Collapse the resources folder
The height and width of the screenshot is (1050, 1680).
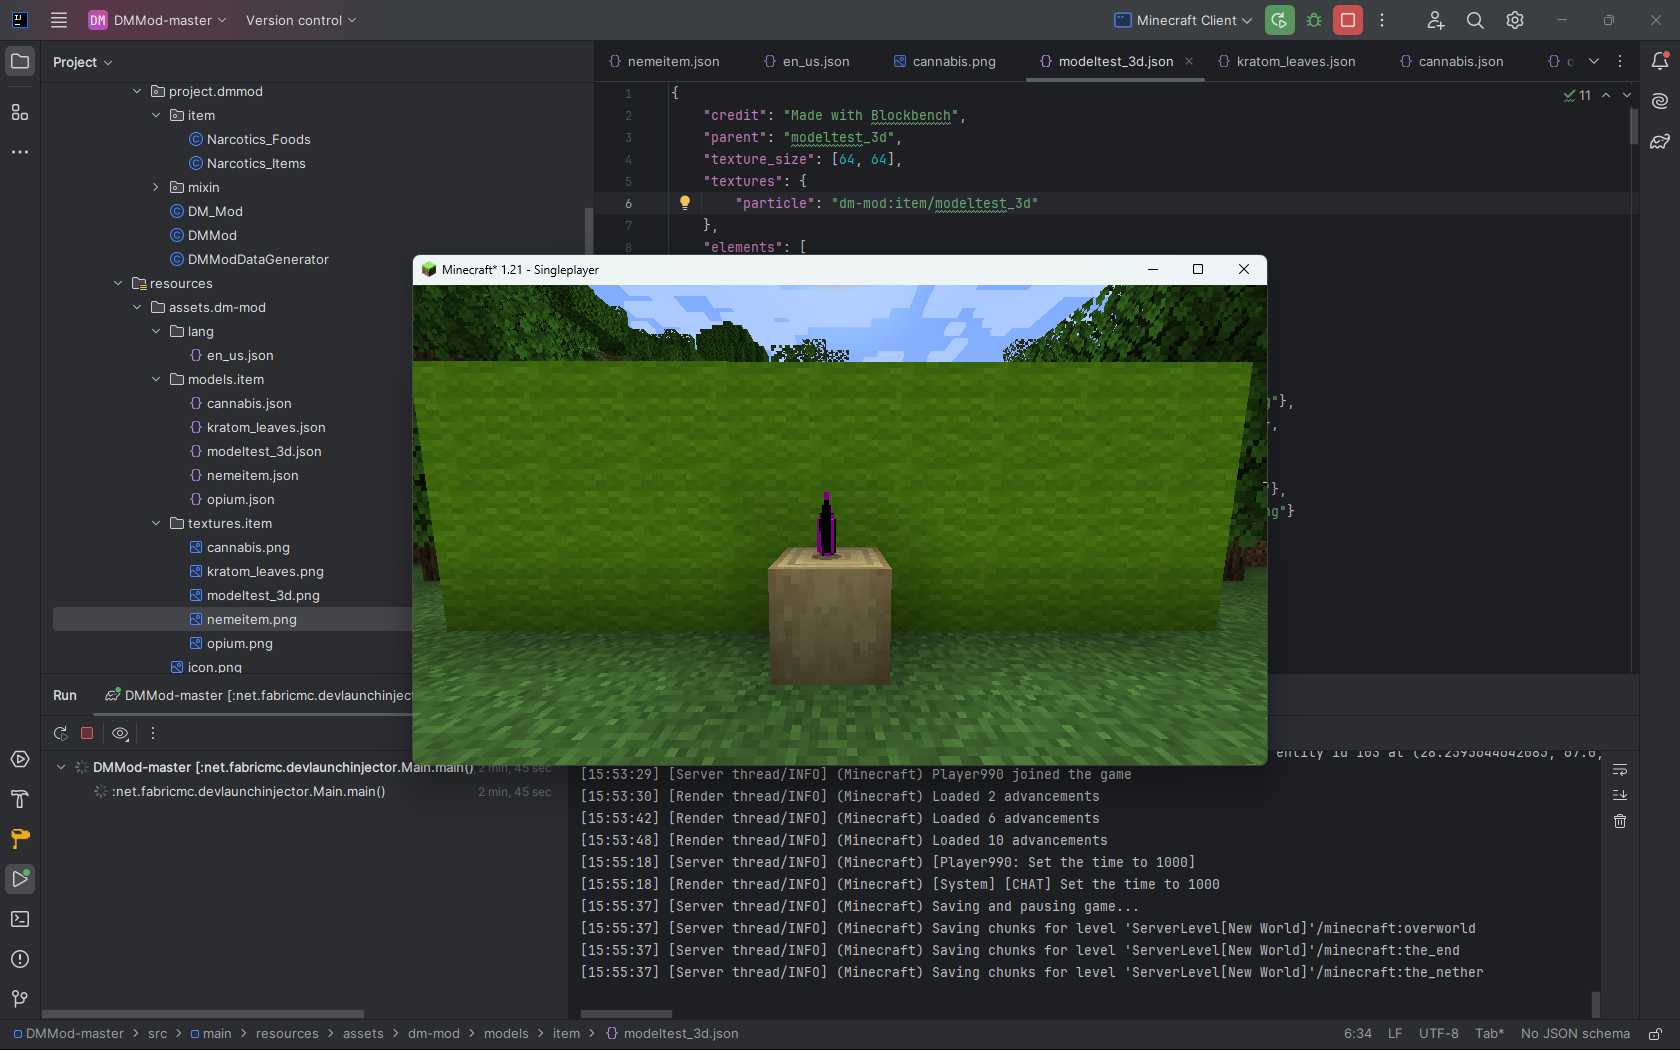coord(118,283)
